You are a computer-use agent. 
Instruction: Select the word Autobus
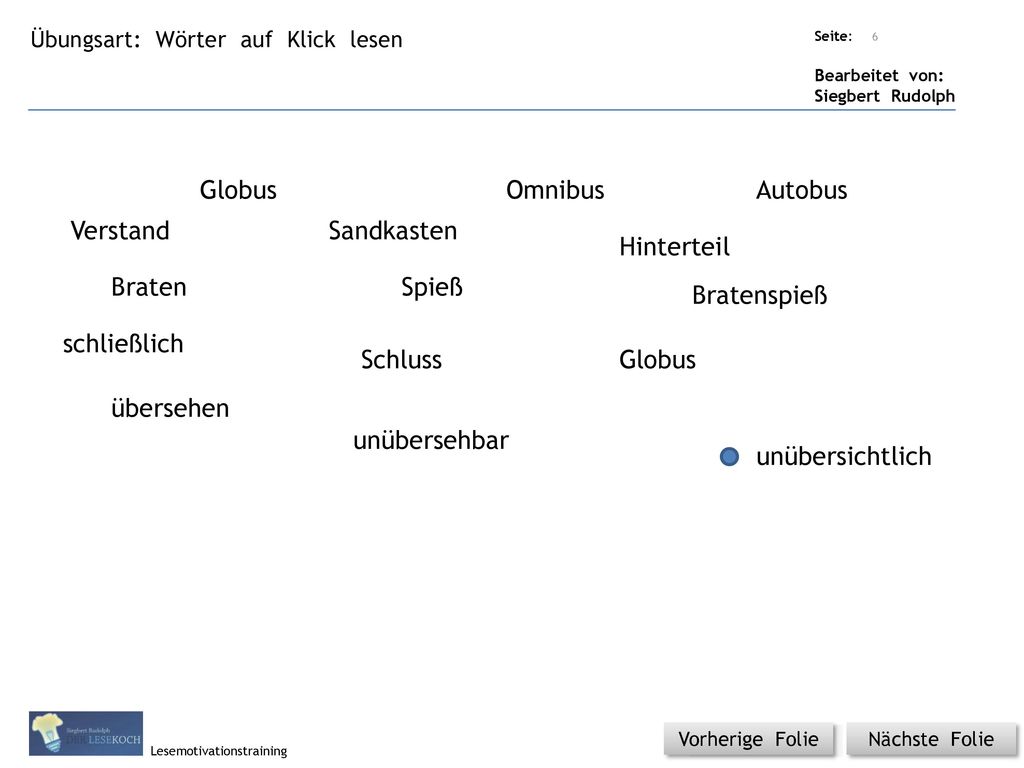[x=801, y=190]
